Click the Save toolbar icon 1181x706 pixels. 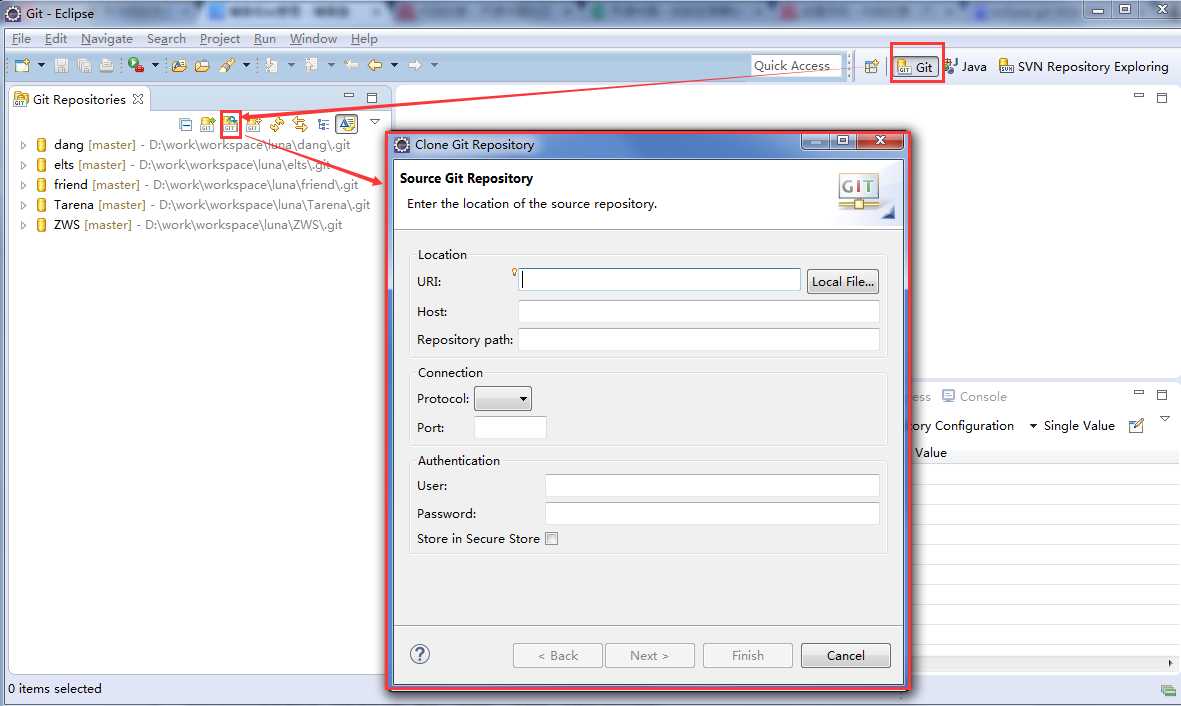click(x=62, y=66)
